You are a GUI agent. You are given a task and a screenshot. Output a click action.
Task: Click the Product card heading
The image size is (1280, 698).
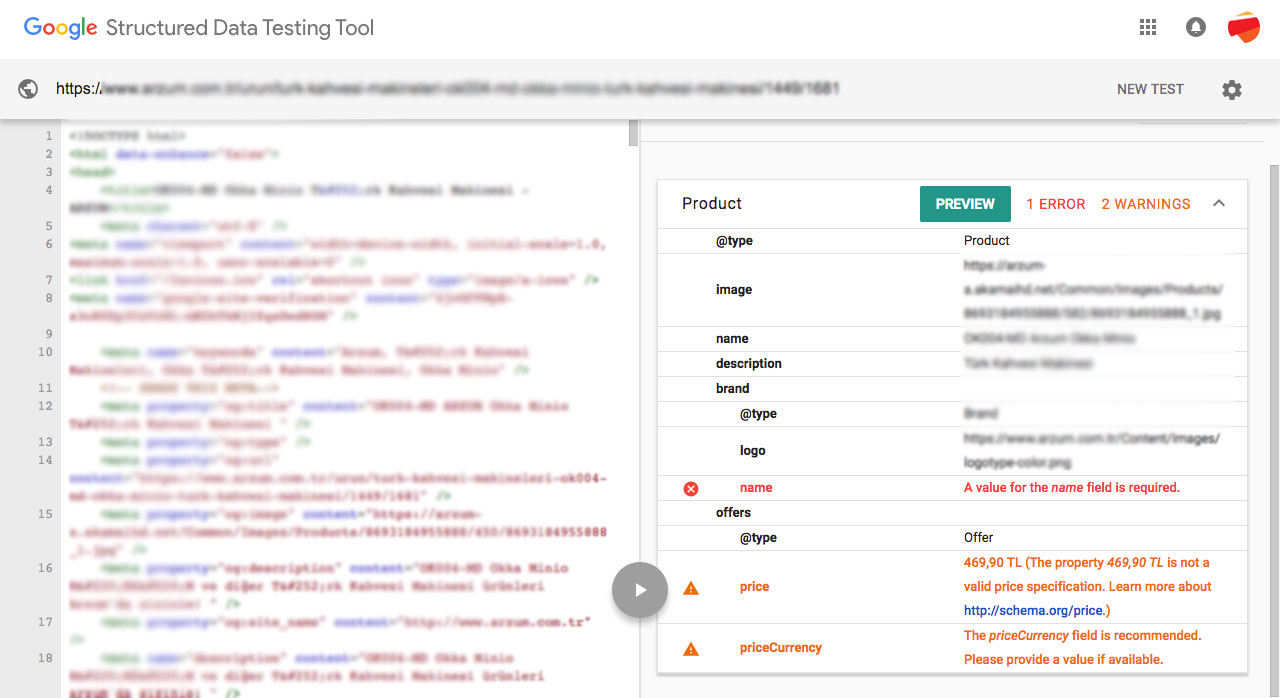712,203
